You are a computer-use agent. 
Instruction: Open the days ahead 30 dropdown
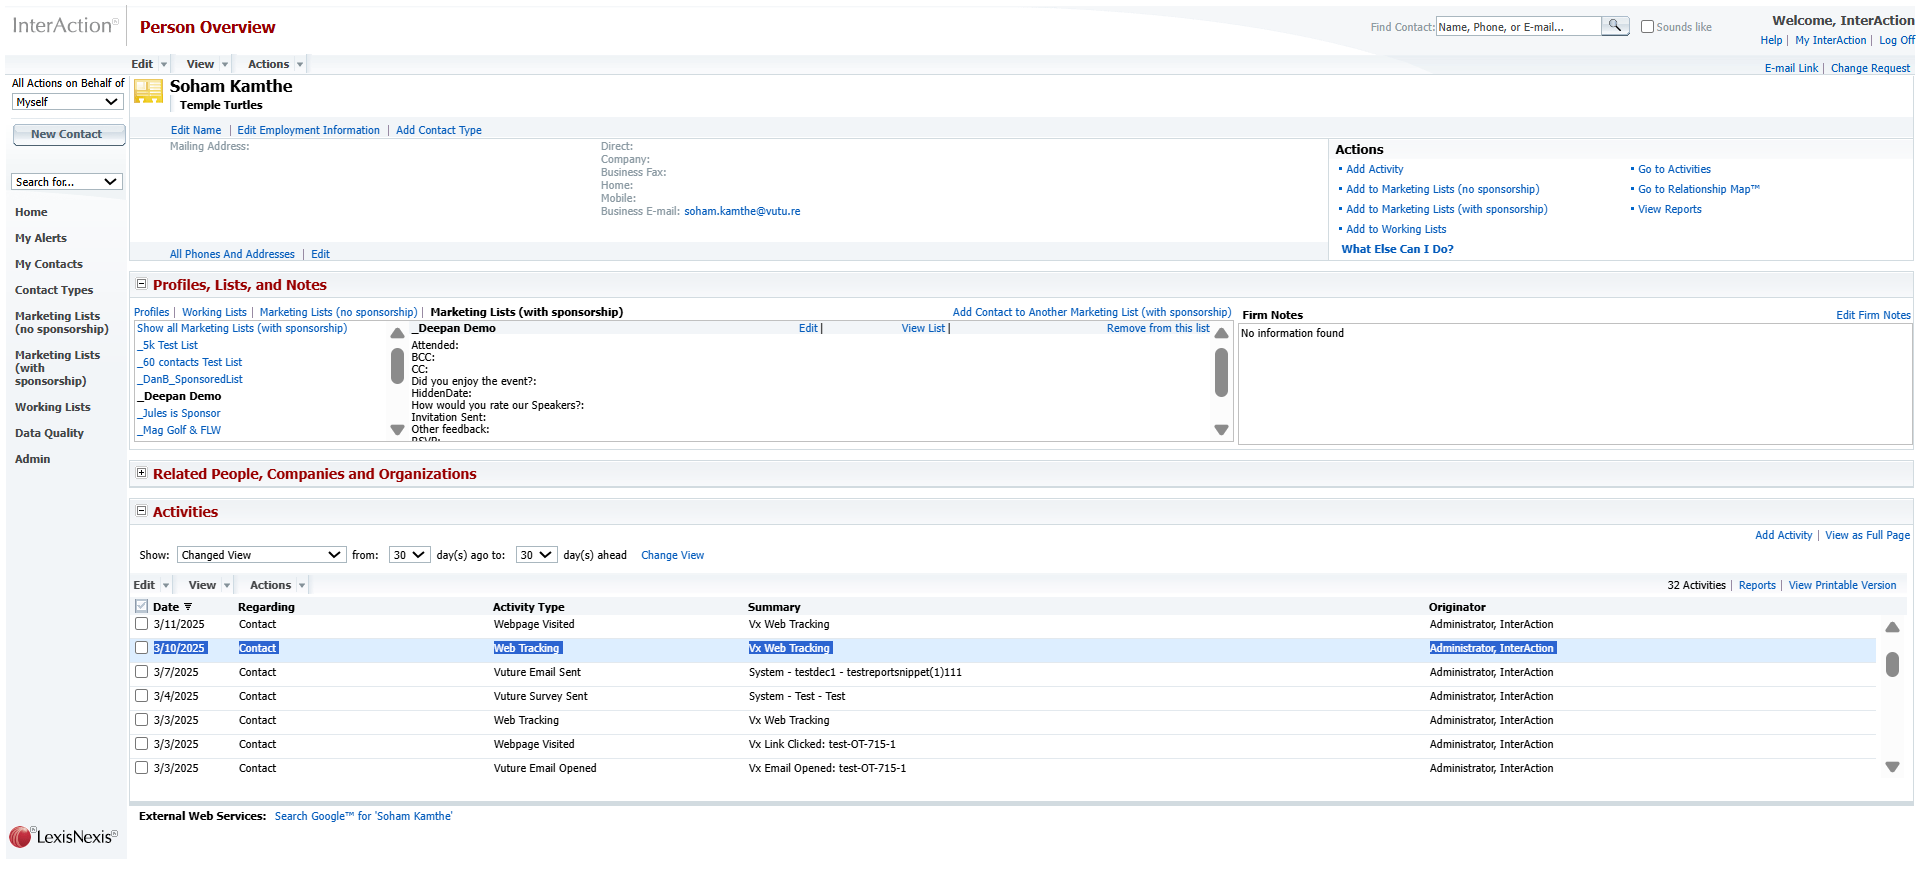click(x=536, y=555)
